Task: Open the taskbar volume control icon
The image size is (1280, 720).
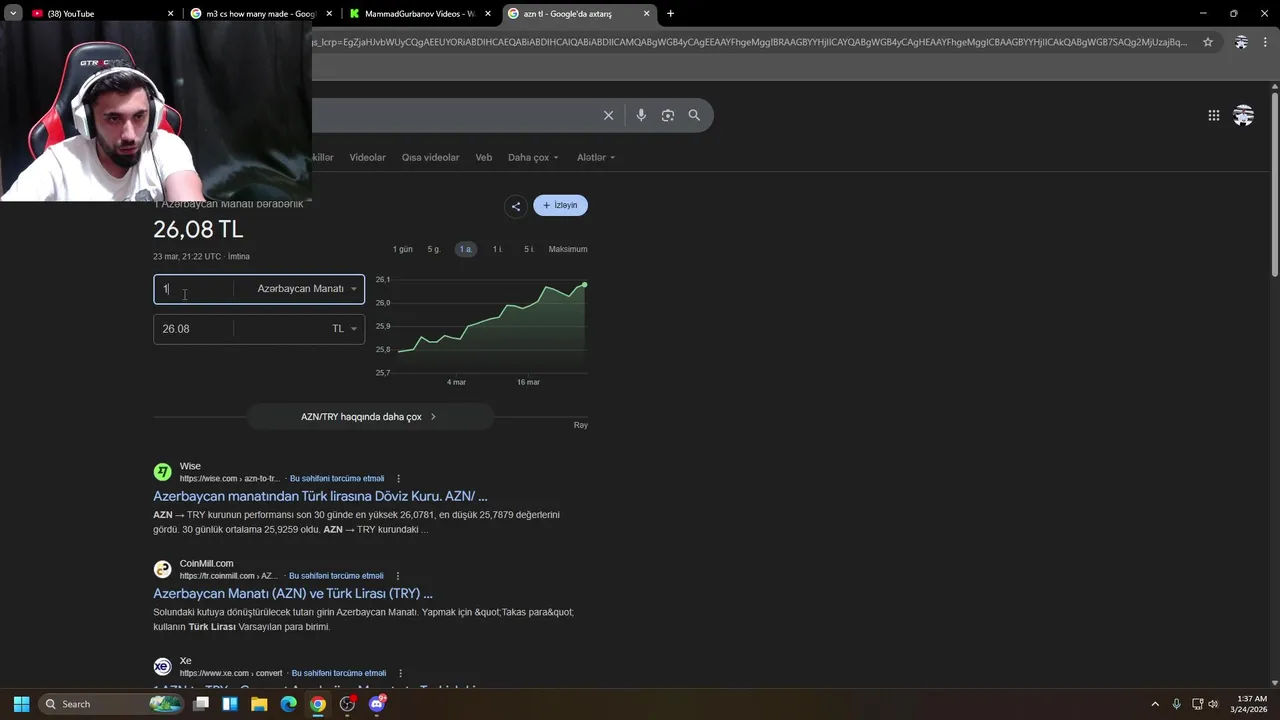Action: [x=1213, y=704]
